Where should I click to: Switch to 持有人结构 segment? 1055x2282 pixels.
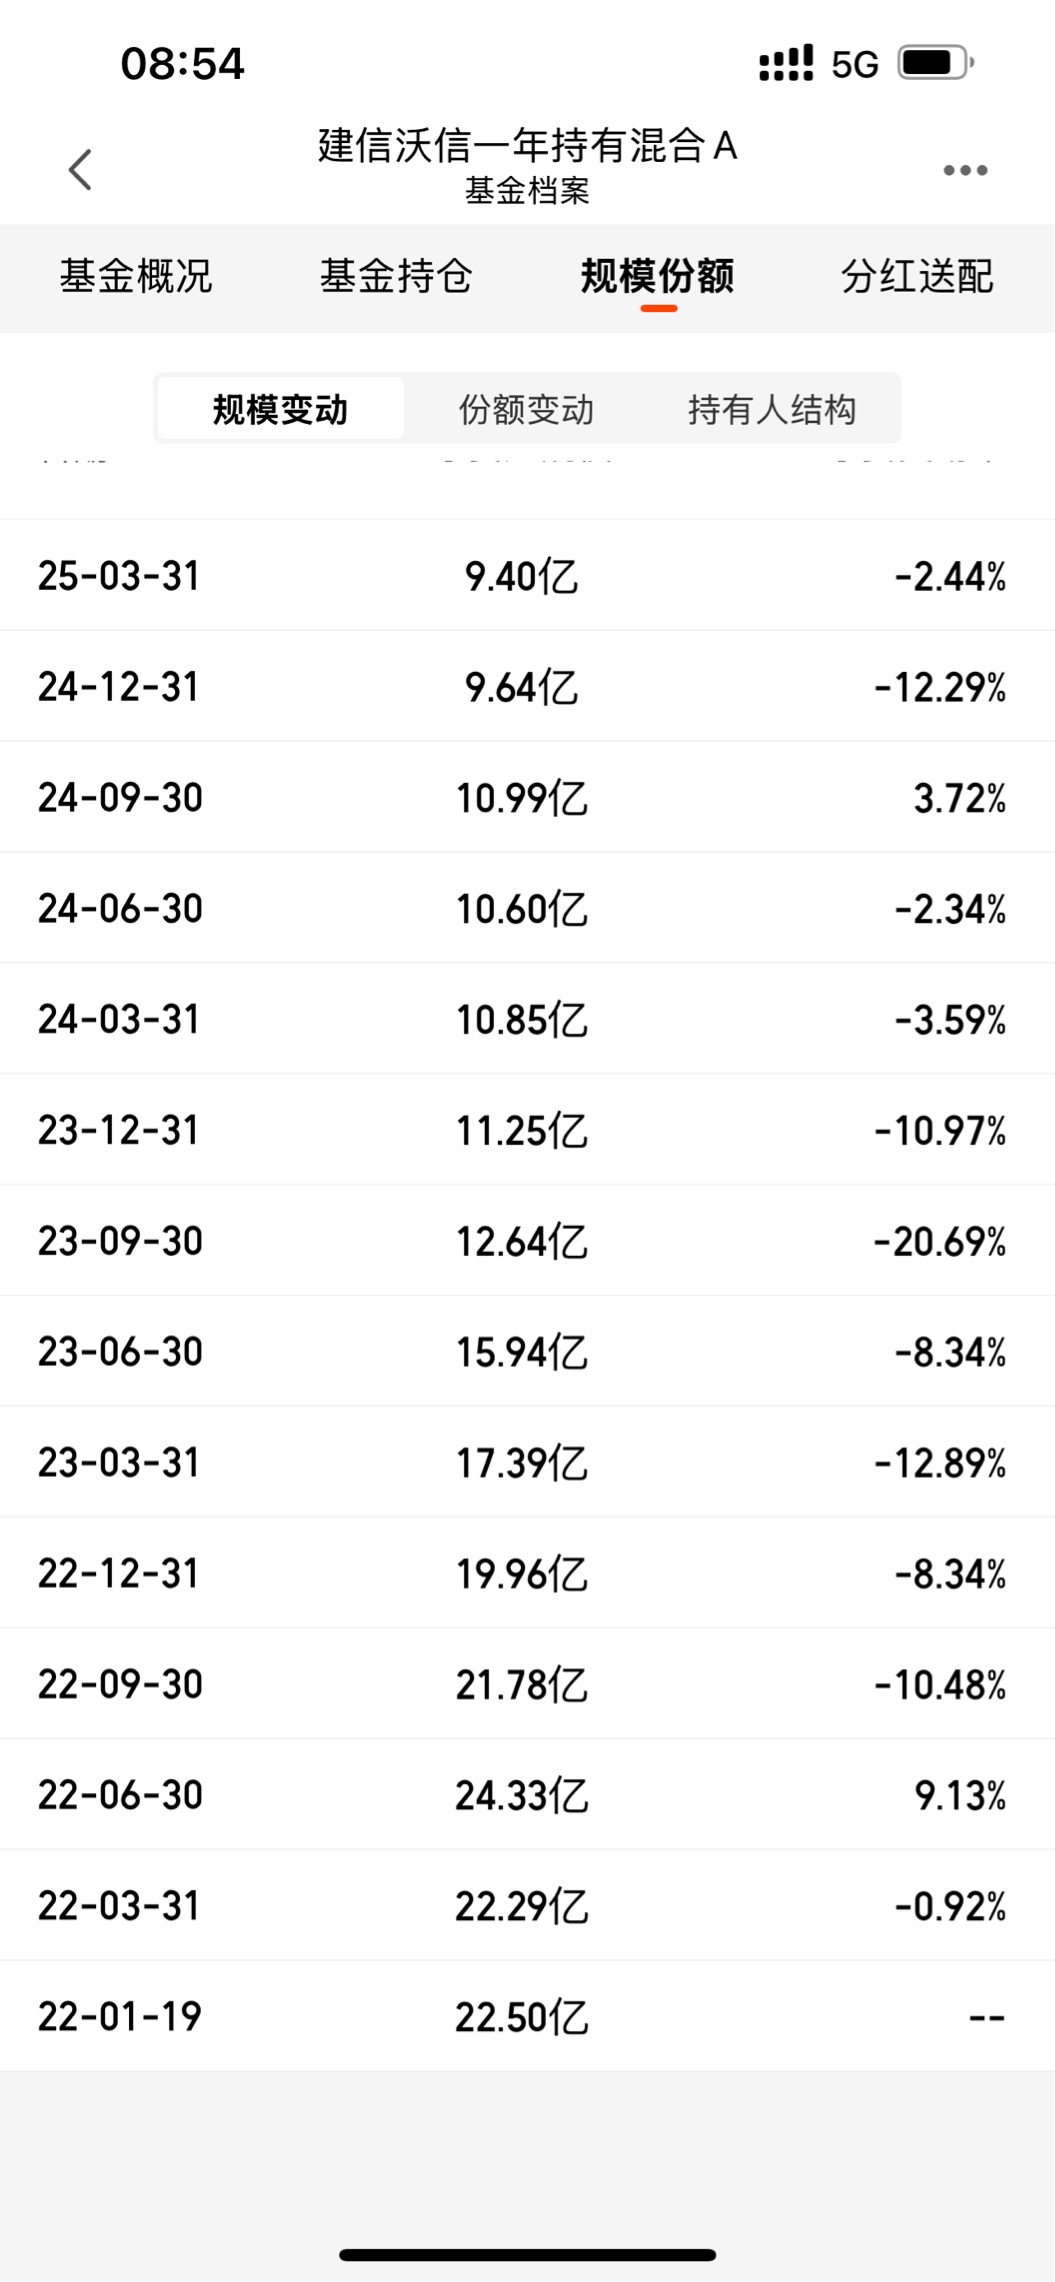tap(772, 409)
